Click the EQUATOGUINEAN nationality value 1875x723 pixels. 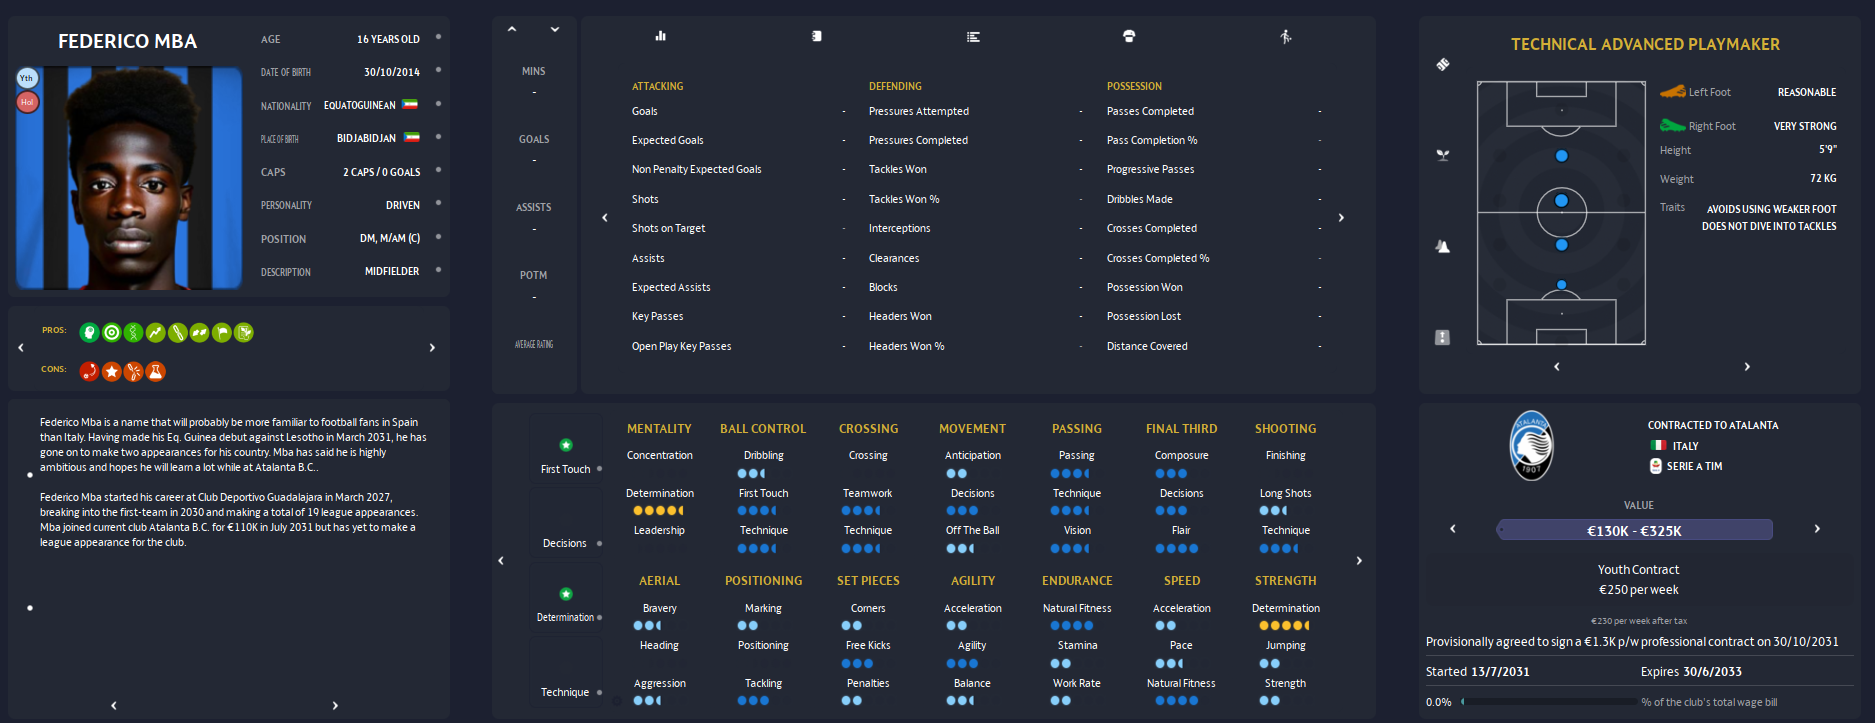[360, 105]
